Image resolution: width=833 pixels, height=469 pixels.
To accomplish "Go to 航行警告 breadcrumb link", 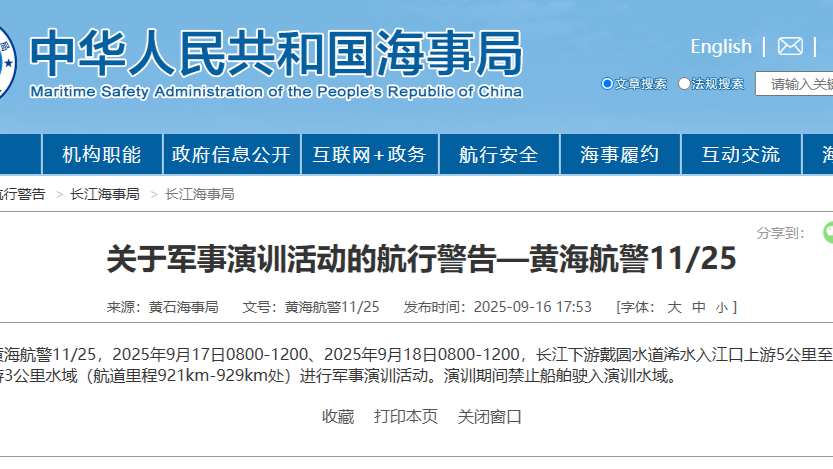I will (22, 194).
